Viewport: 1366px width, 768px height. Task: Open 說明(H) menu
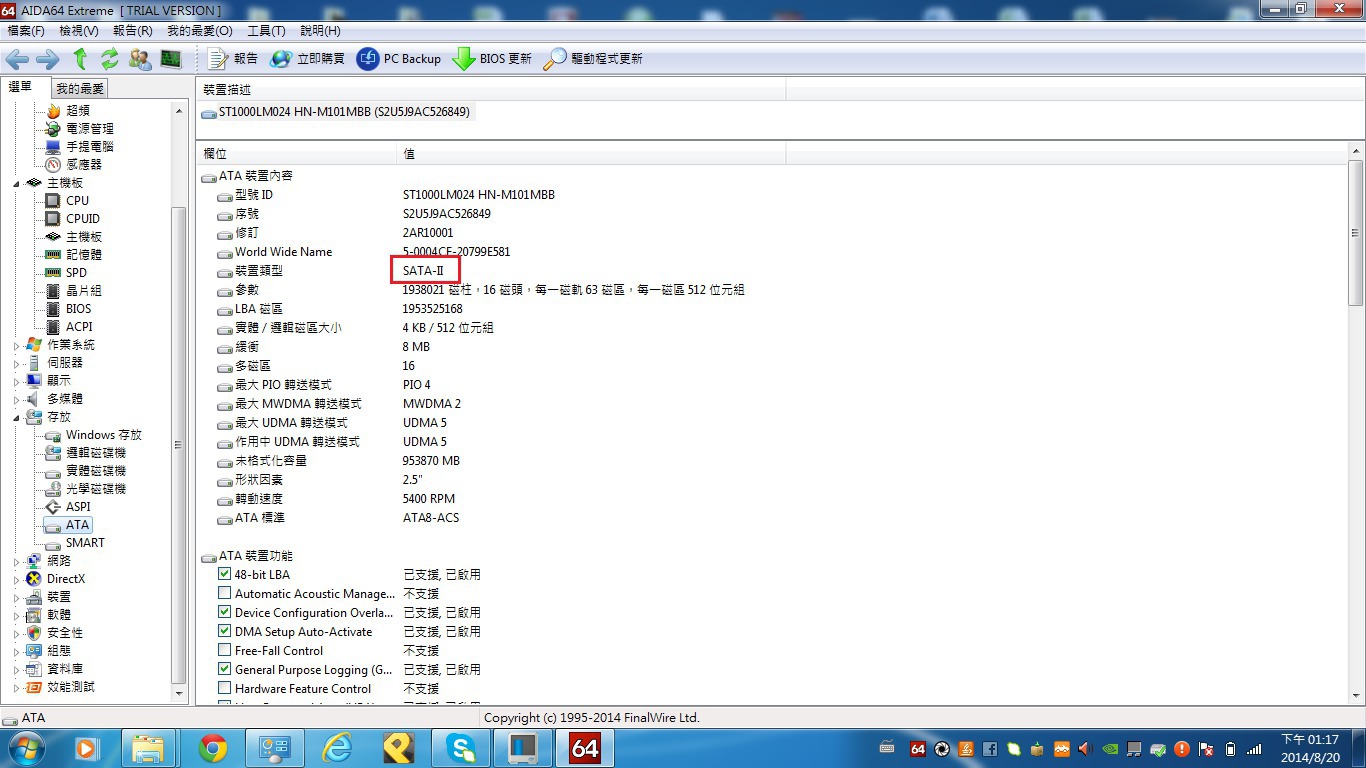tap(320, 31)
